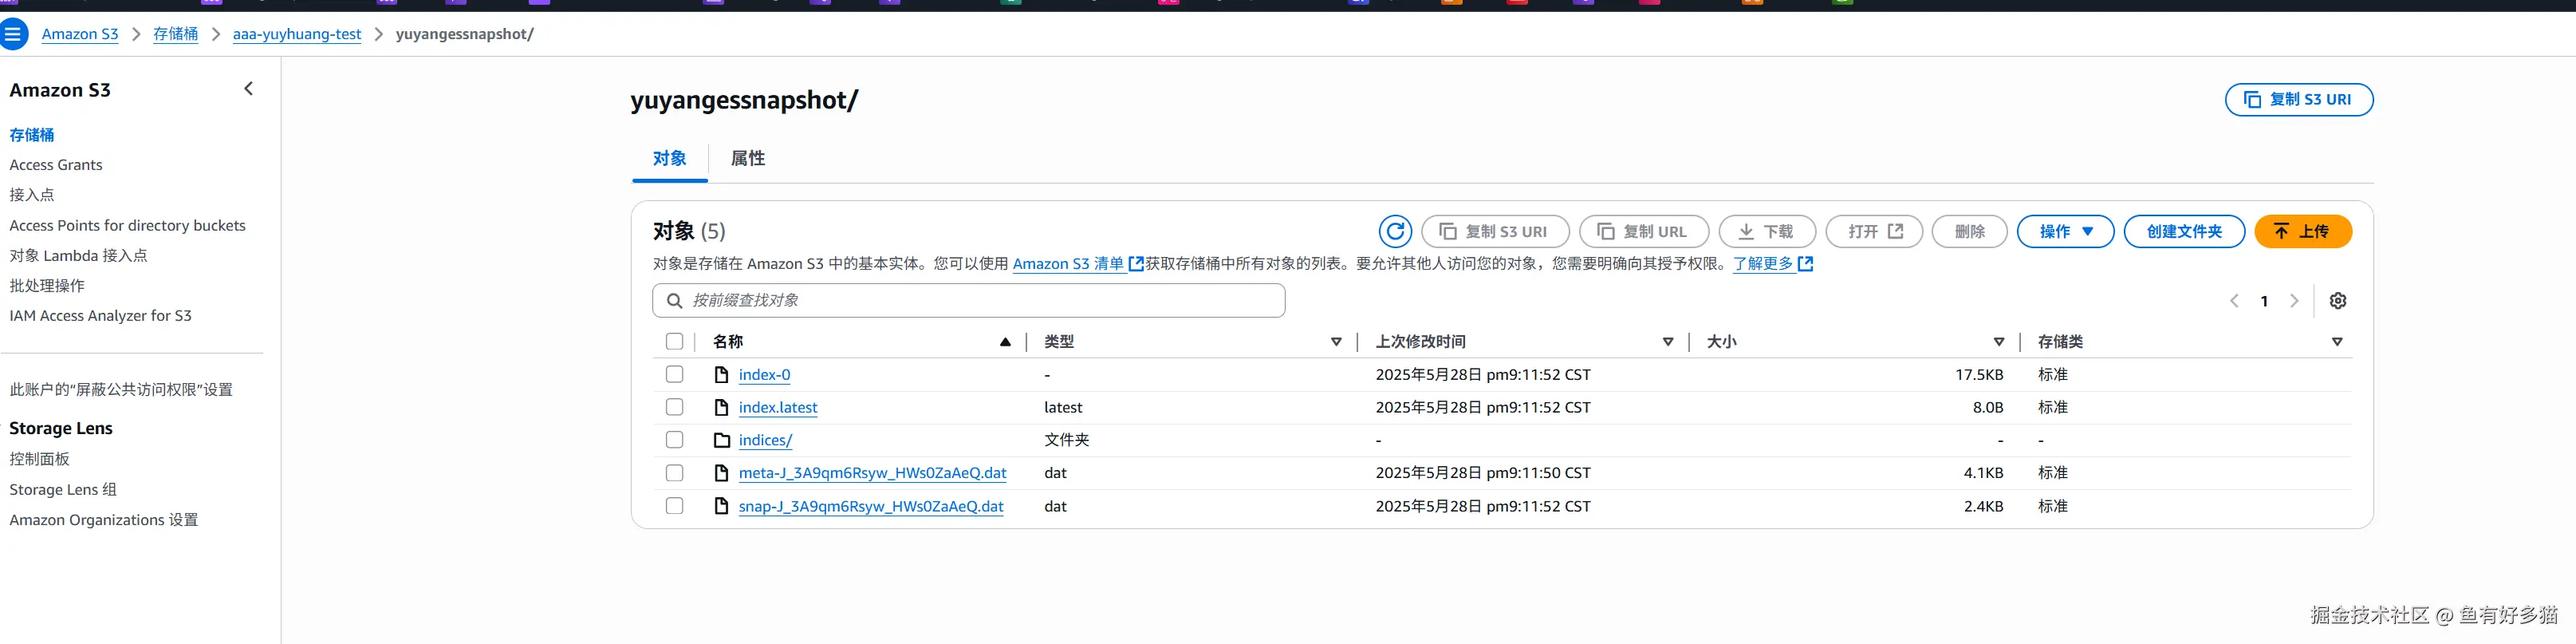Sort by 类型 column arrow
Image resolution: width=2576 pixels, height=644 pixels.
(1336, 342)
